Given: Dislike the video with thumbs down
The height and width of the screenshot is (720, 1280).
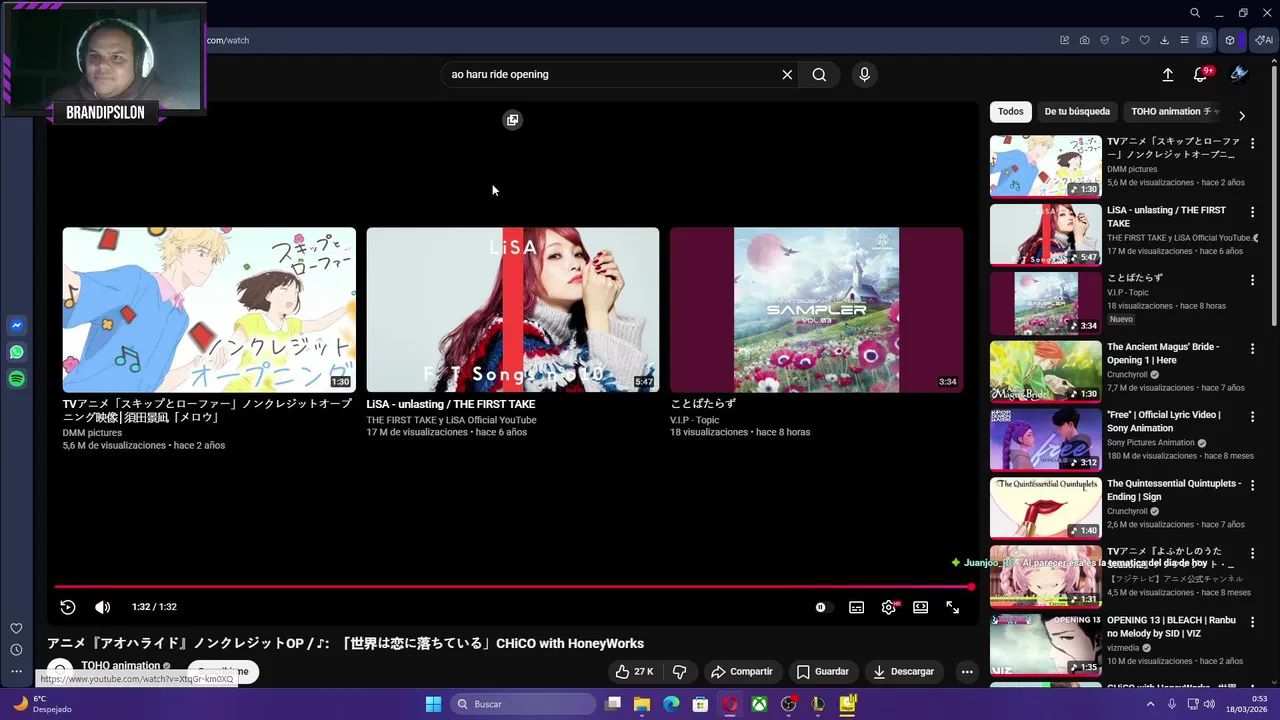Looking at the screenshot, I should (679, 672).
